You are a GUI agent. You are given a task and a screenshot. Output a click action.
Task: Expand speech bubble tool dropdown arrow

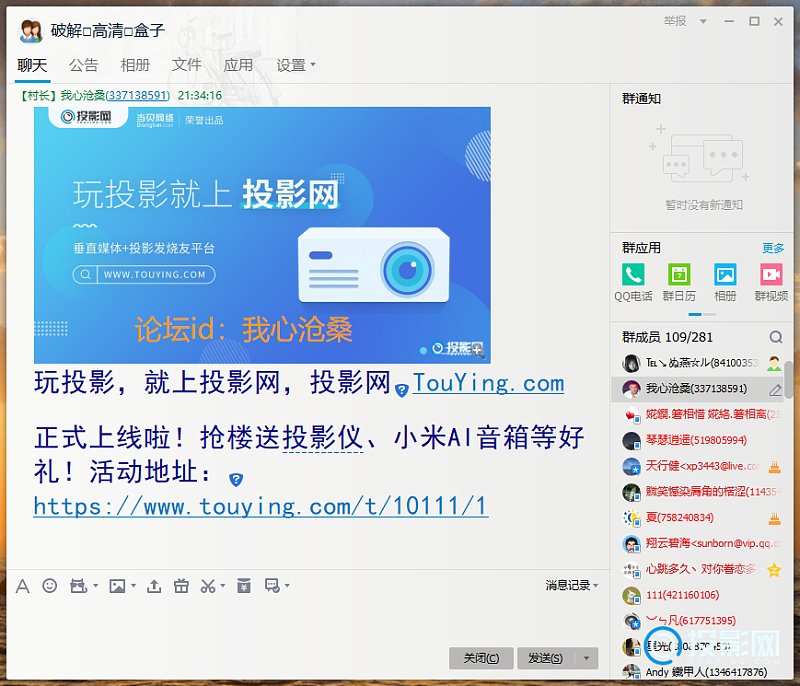[287, 586]
